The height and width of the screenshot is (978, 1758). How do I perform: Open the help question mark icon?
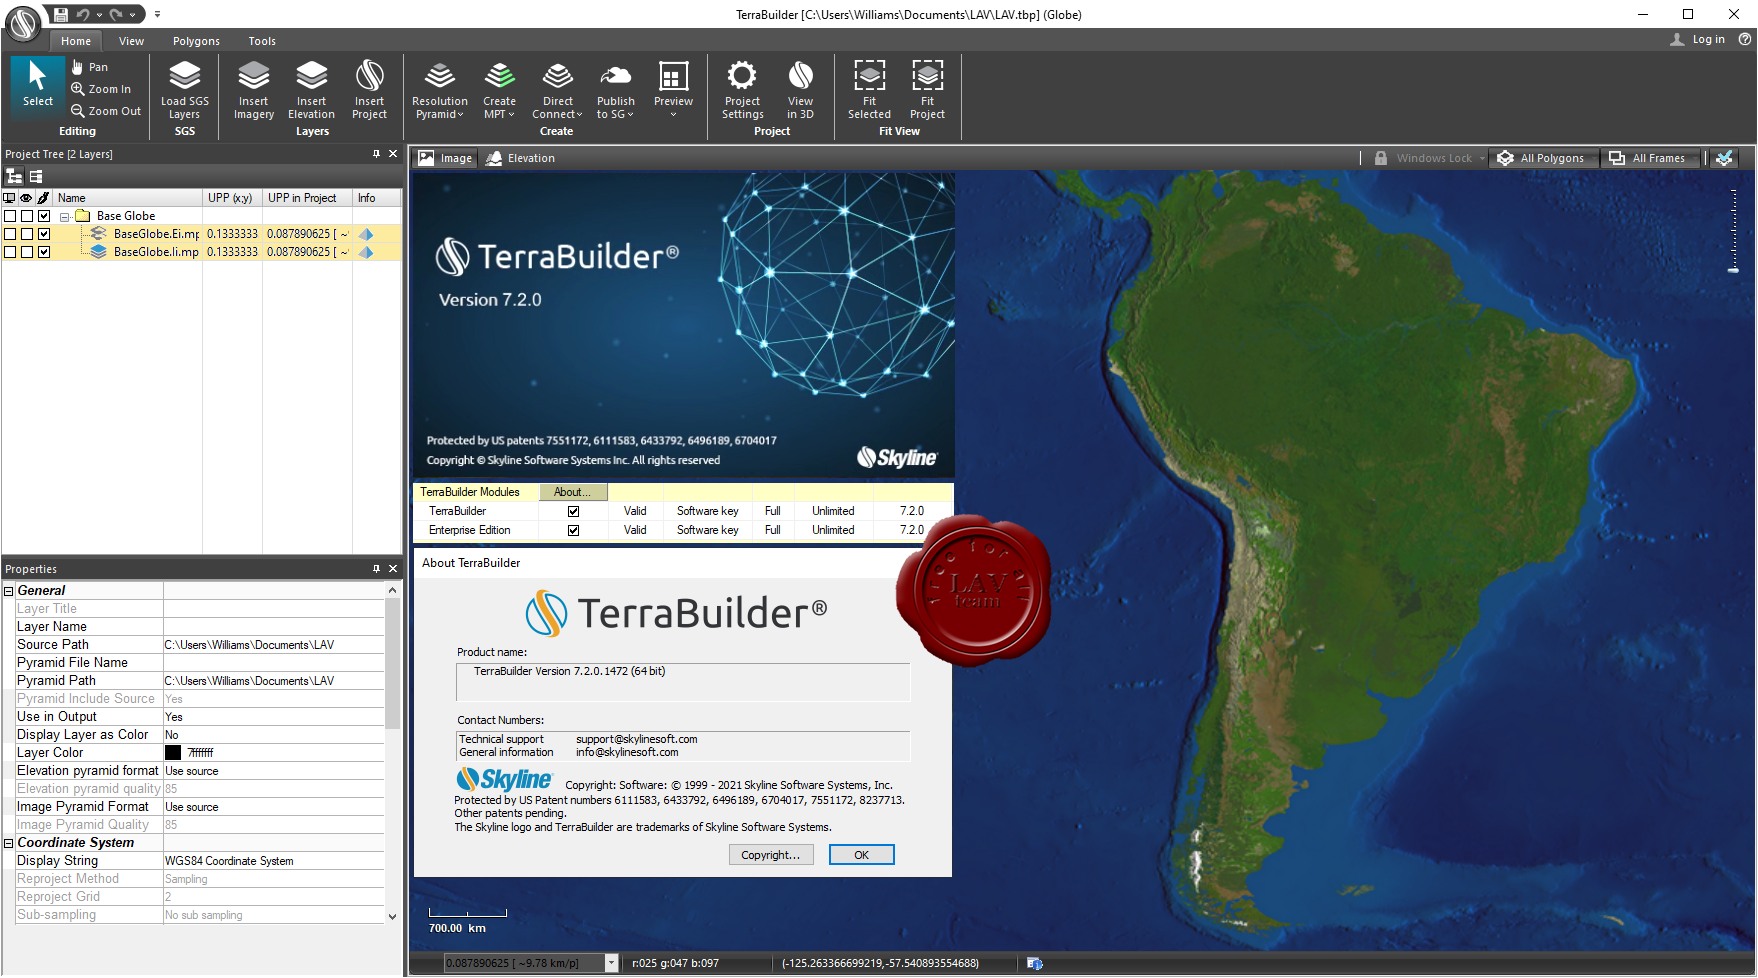tap(1745, 39)
